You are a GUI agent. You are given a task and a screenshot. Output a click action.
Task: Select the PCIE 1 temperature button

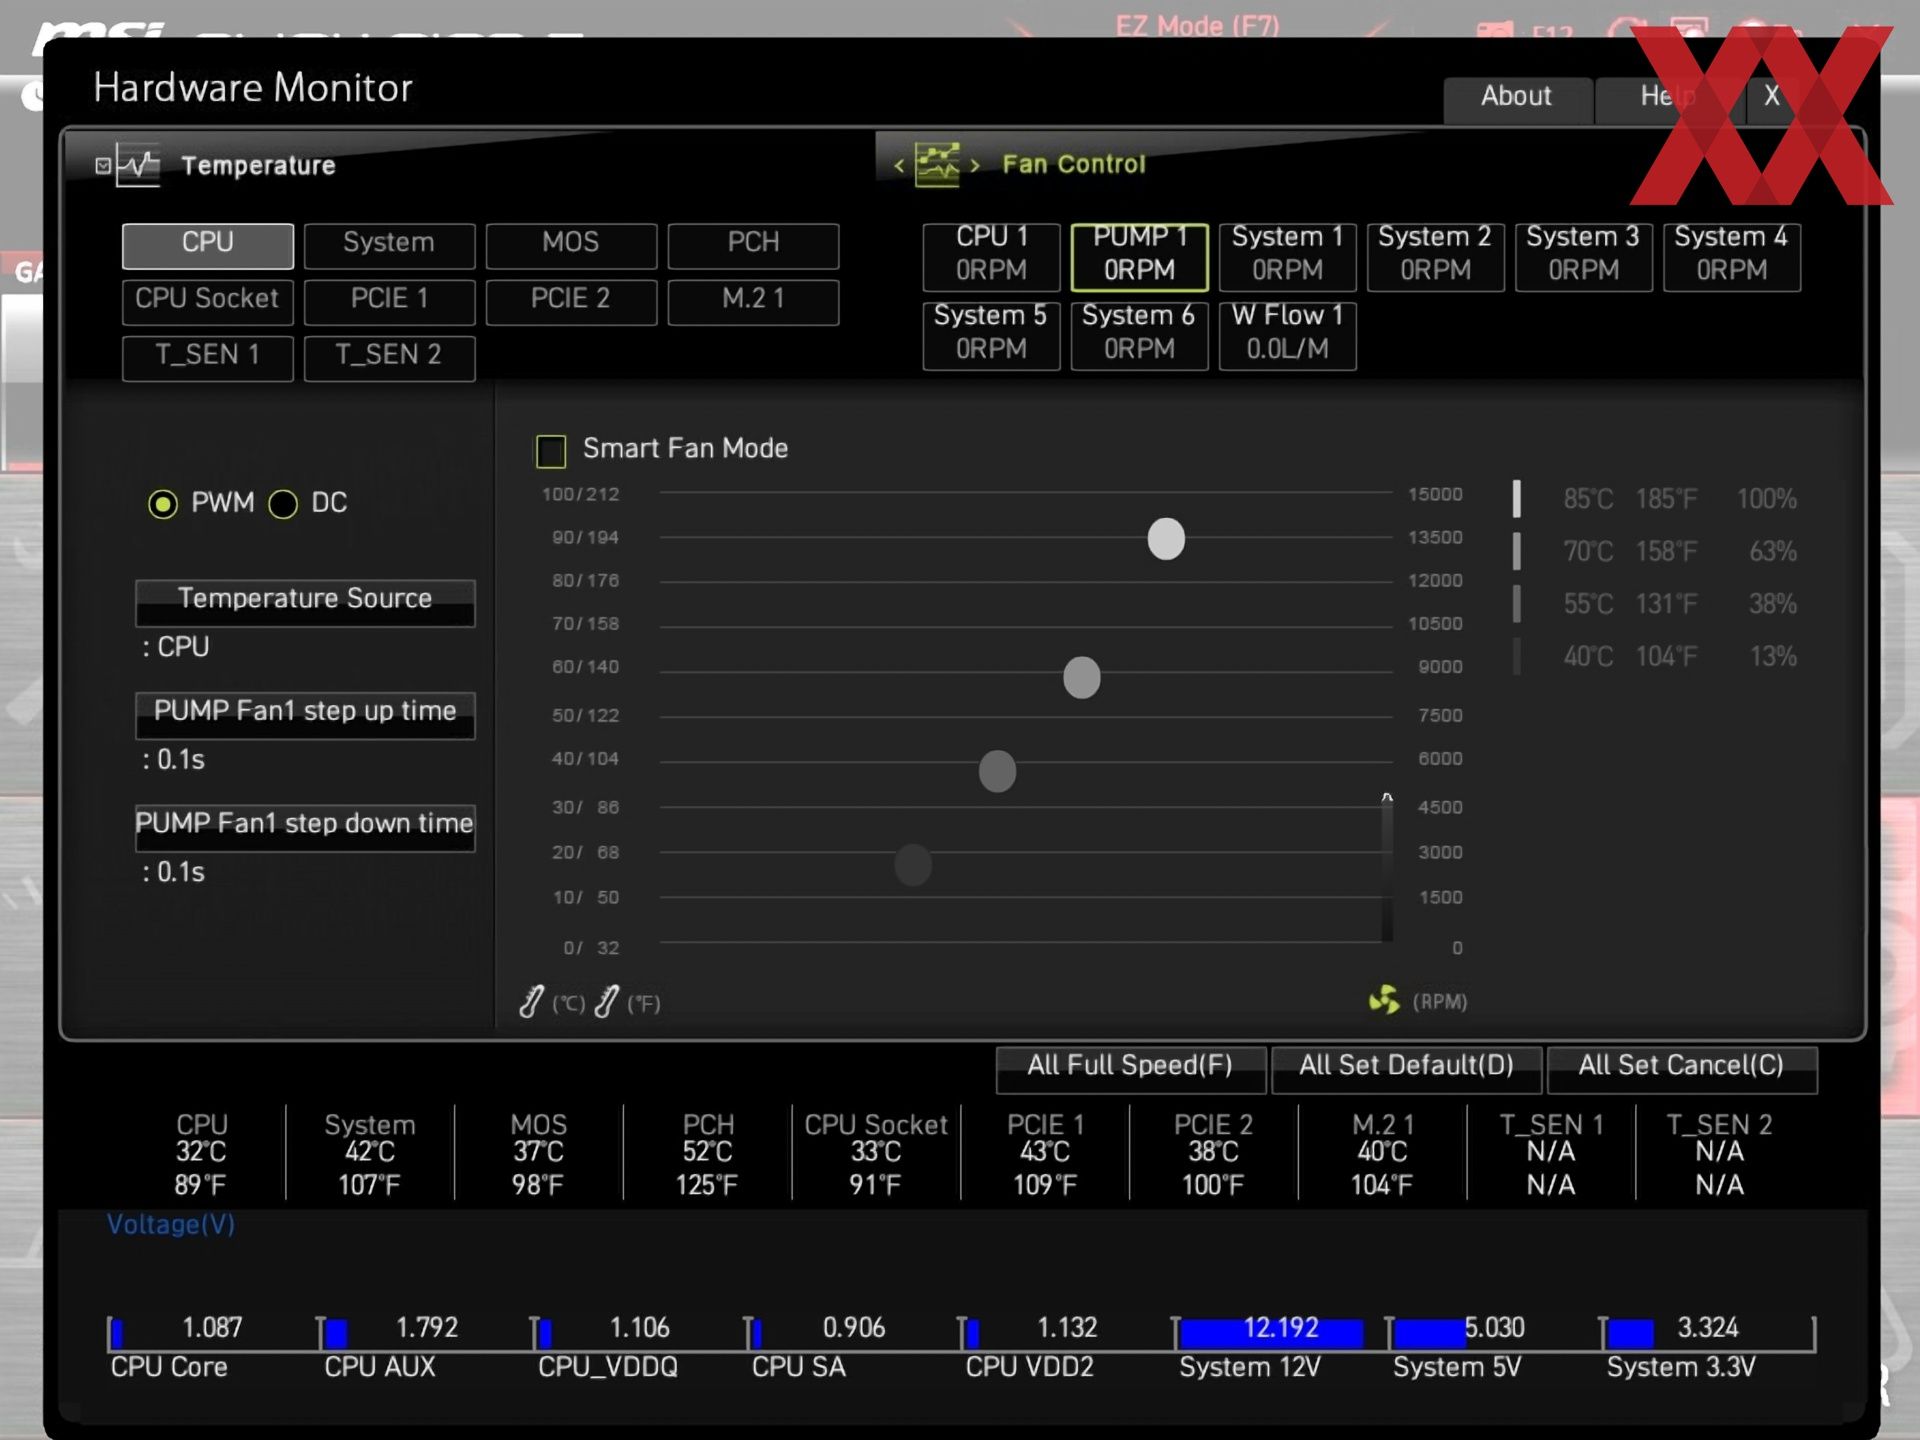[389, 302]
